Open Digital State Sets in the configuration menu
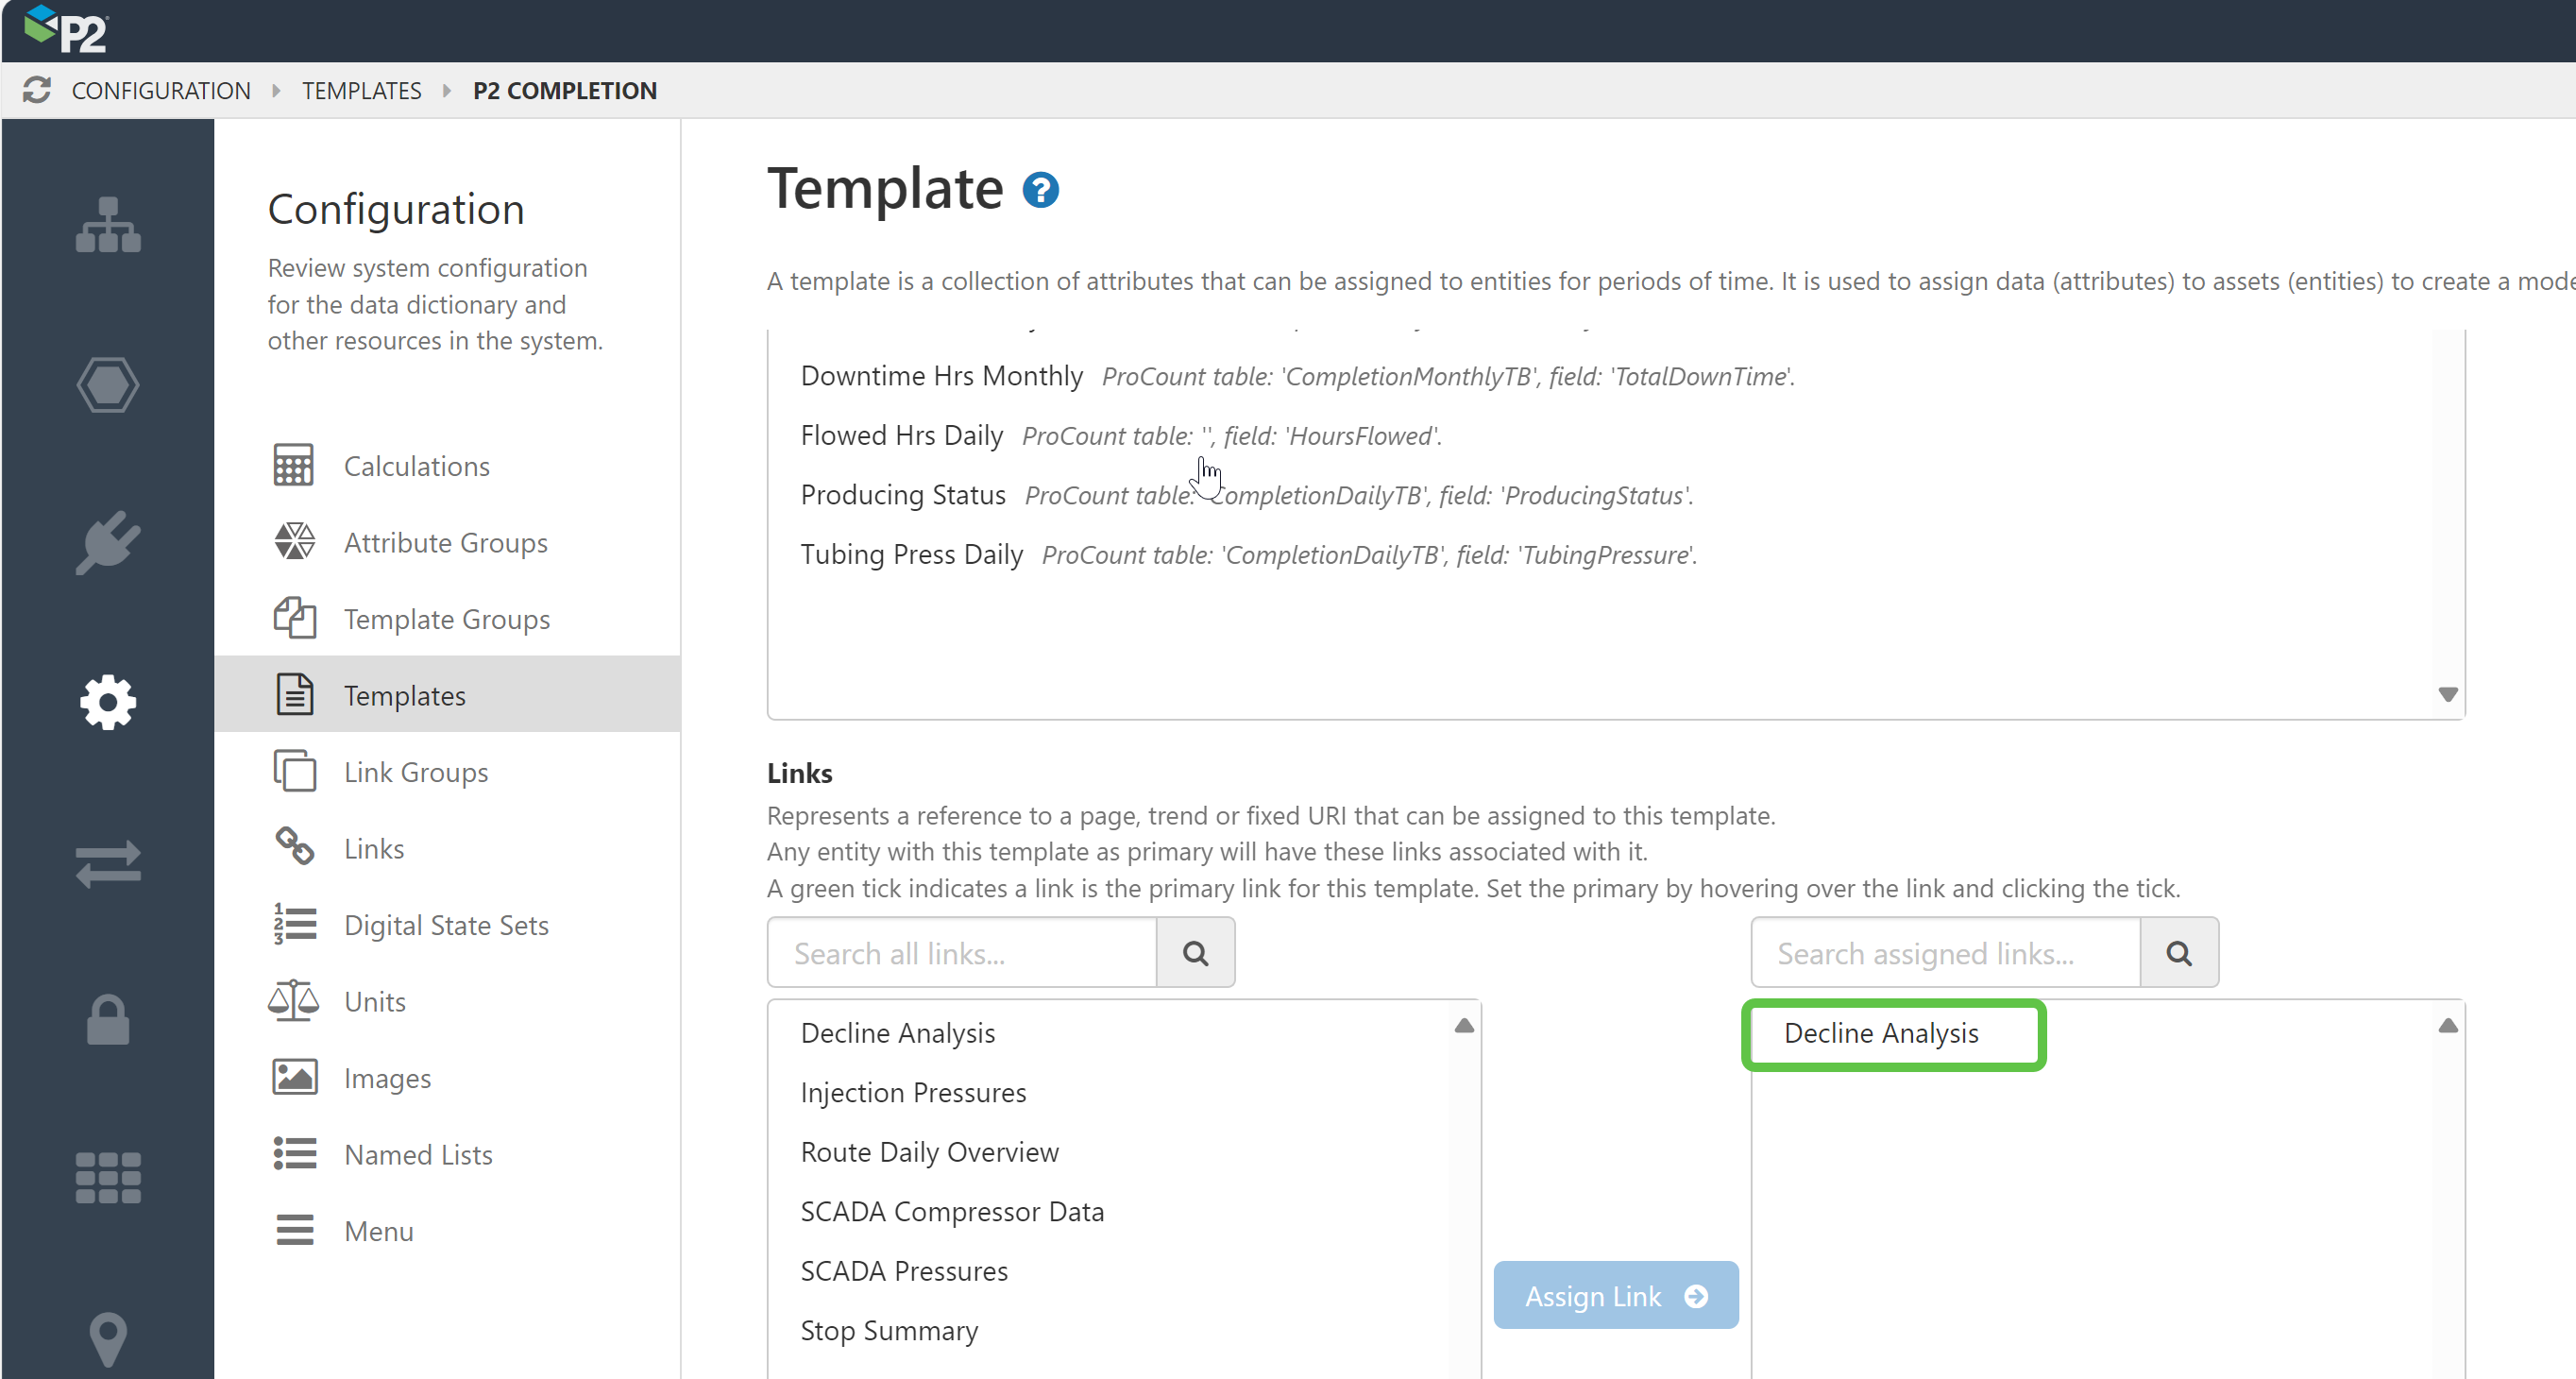This screenshot has height=1379, width=2576. tap(446, 925)
